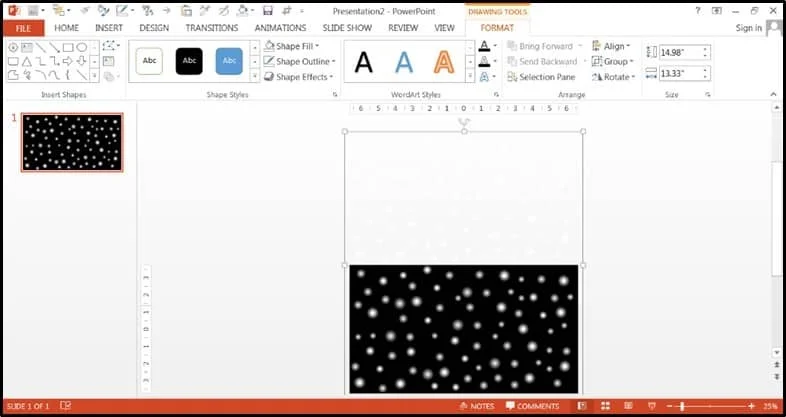This screenshot has height=417, width=786.
Task: Toggle the NOTES pane button
Action: click(477, 406)
